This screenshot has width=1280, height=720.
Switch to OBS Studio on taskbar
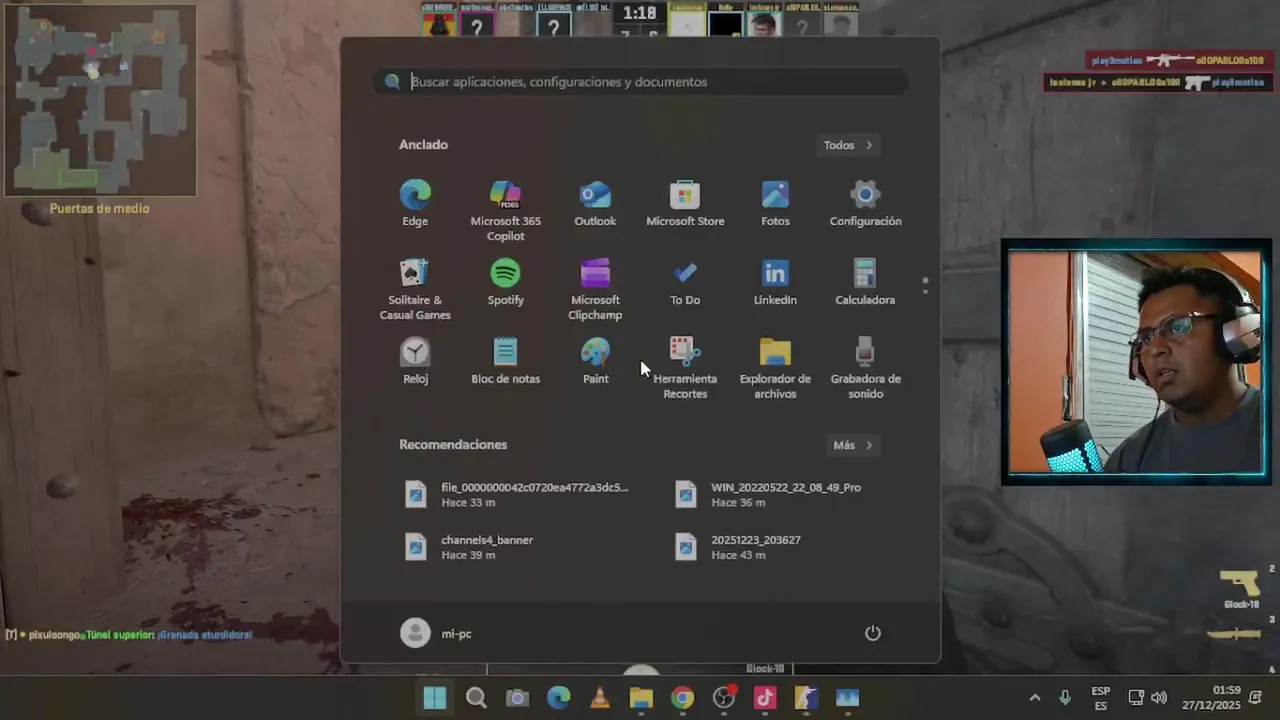tap(724, 698)
